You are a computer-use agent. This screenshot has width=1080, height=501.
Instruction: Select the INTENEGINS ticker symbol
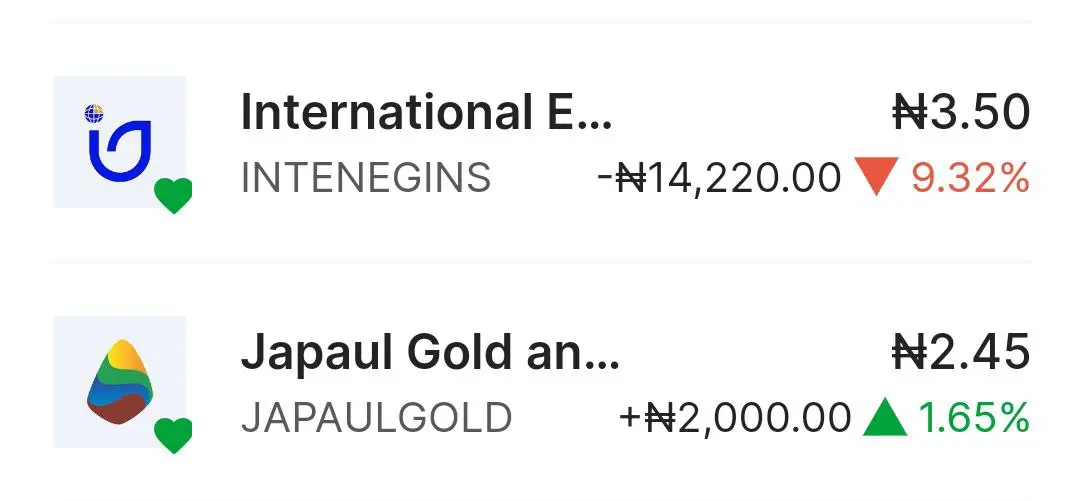point(366,178)
